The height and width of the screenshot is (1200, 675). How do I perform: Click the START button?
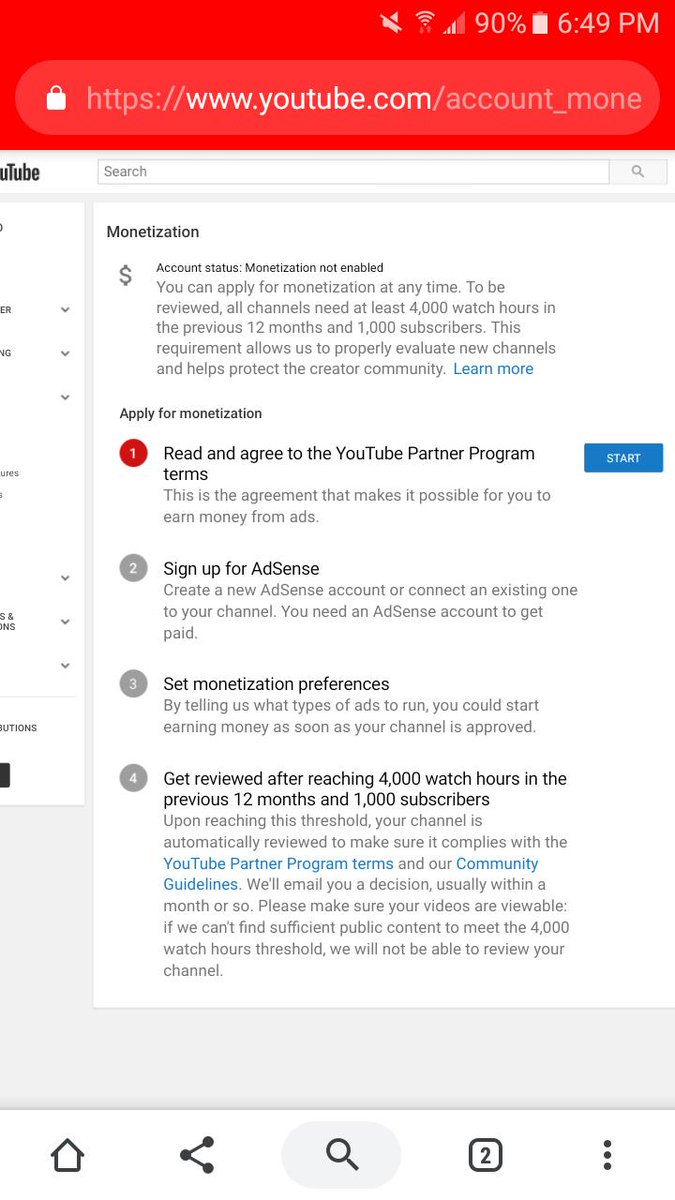623,458
